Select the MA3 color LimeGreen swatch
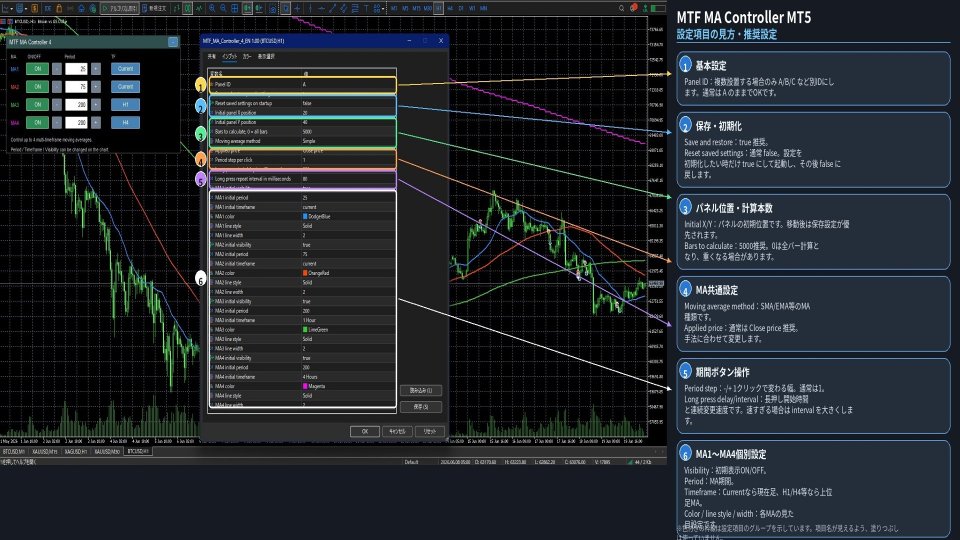The height and width of the screenshot is (540, 960). click(x=305, y=329)
